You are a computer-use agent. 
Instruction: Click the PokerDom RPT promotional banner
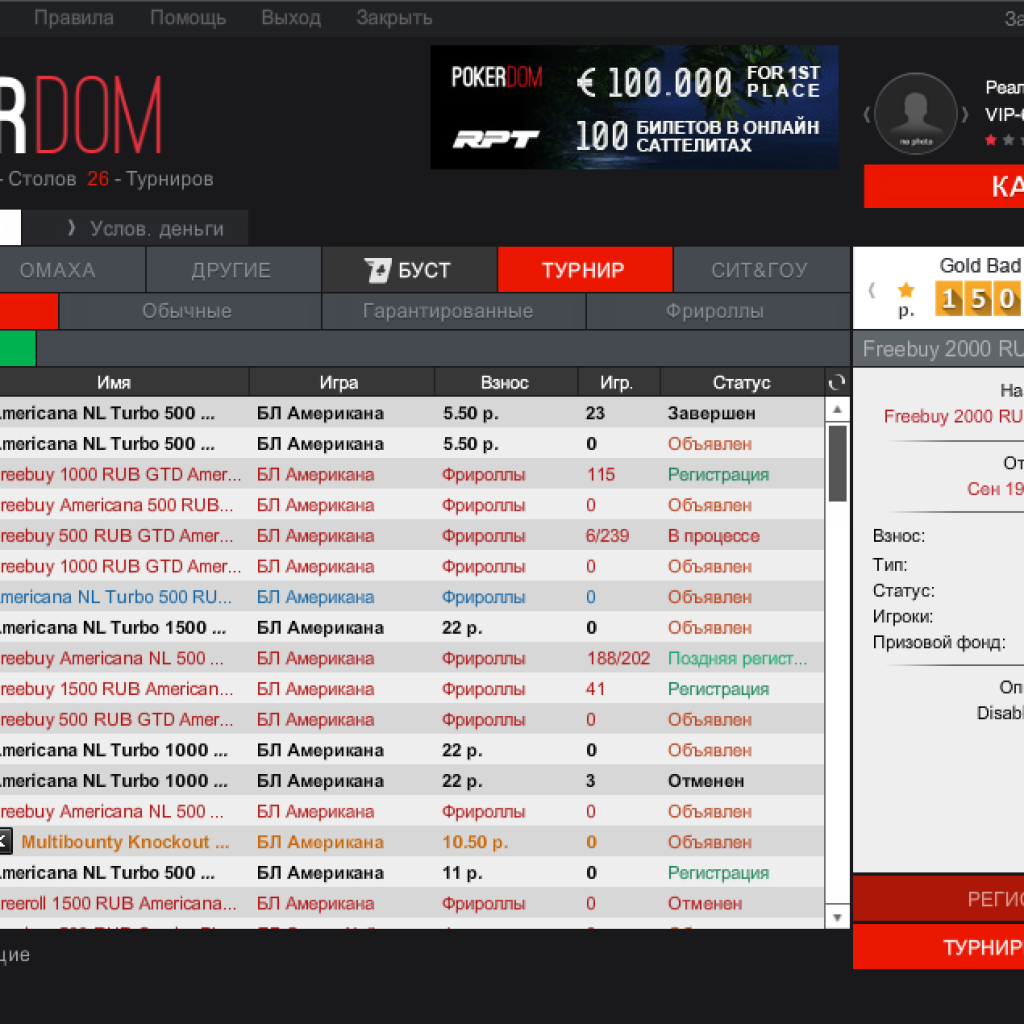click(634, 107)
